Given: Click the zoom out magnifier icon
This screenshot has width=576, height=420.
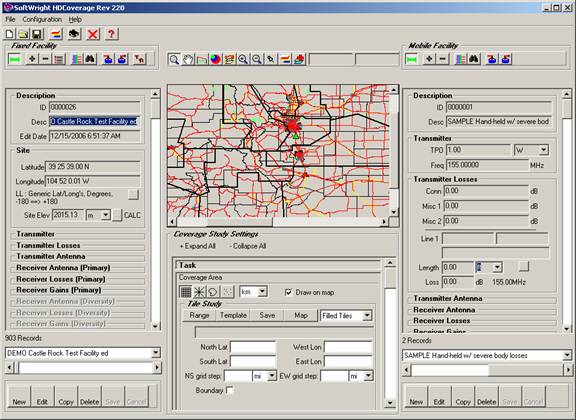Looking at the screenshot, I should (x=257, y=59).
